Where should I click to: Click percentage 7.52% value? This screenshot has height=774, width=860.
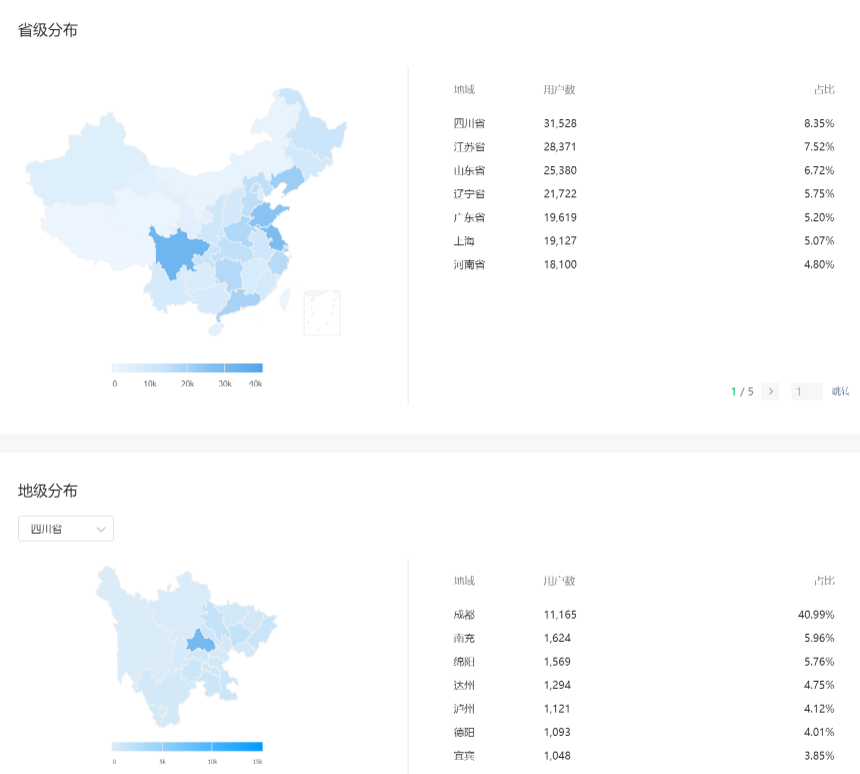(x=819, y=147)
